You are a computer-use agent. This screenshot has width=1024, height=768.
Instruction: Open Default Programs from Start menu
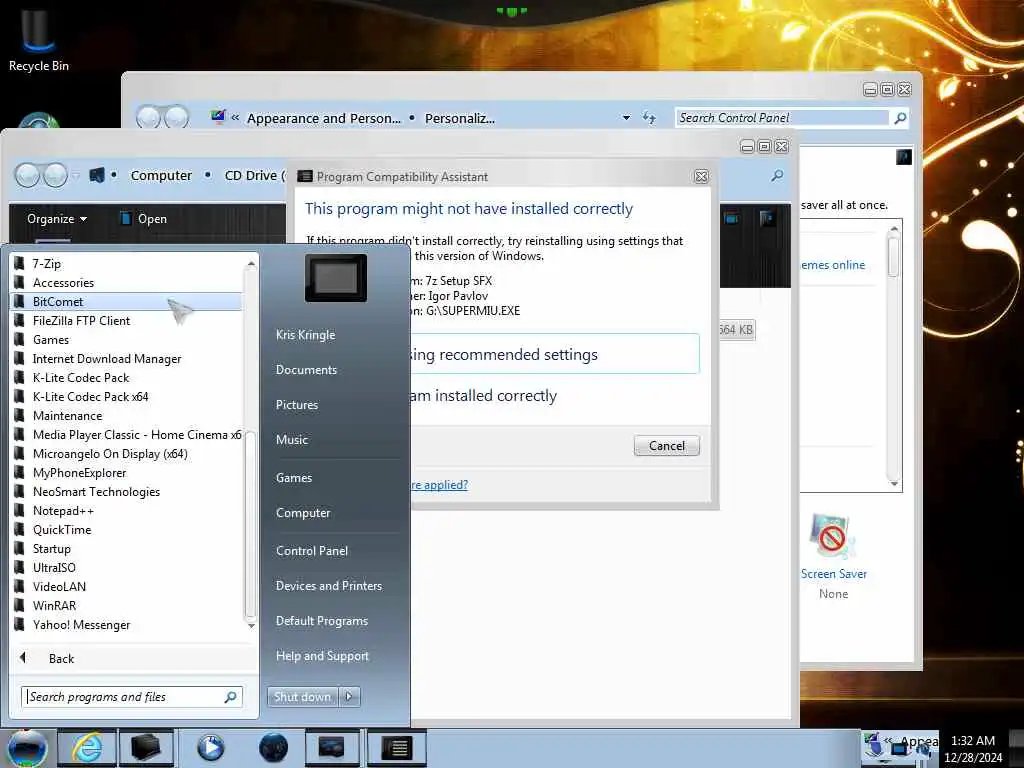[x=322, y=621]
